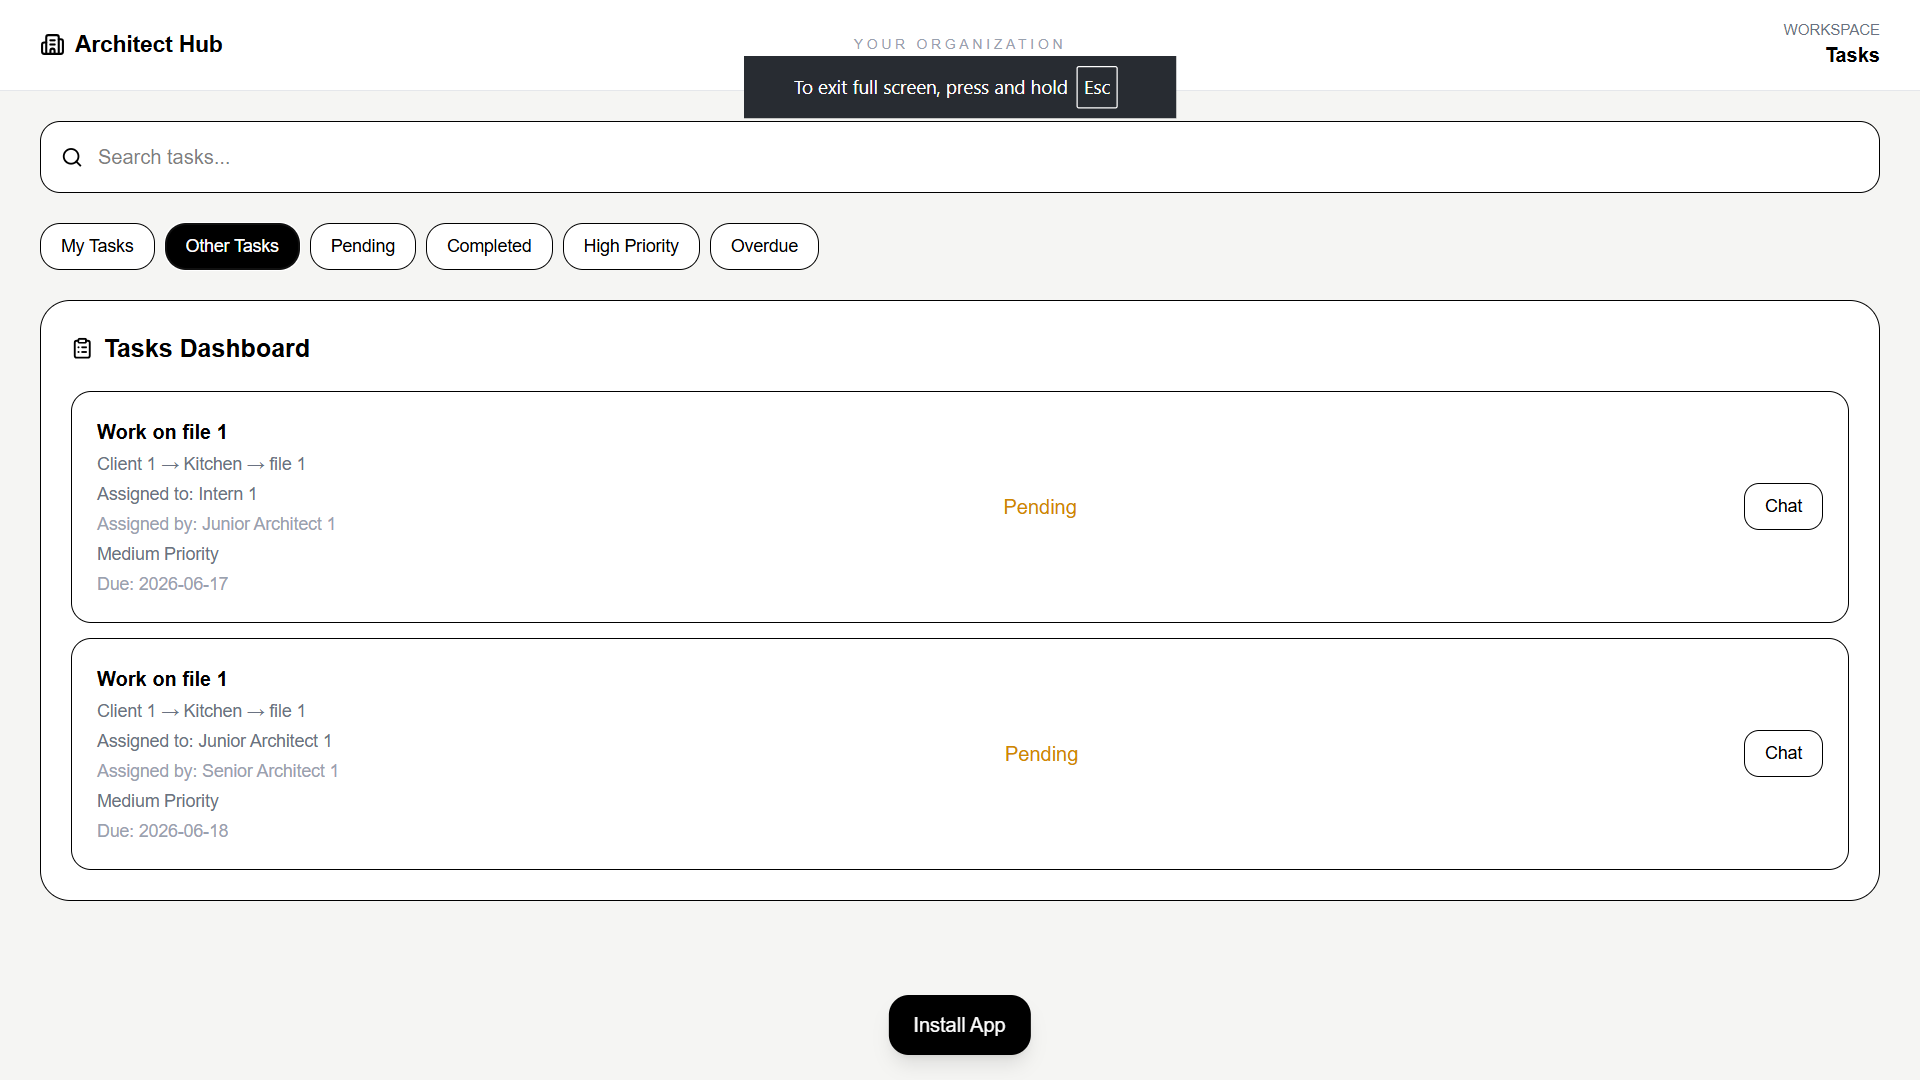Click 'Due: 2026-06-17' date
This screenshot has width=1920, height=1080.
pos(162,584)
